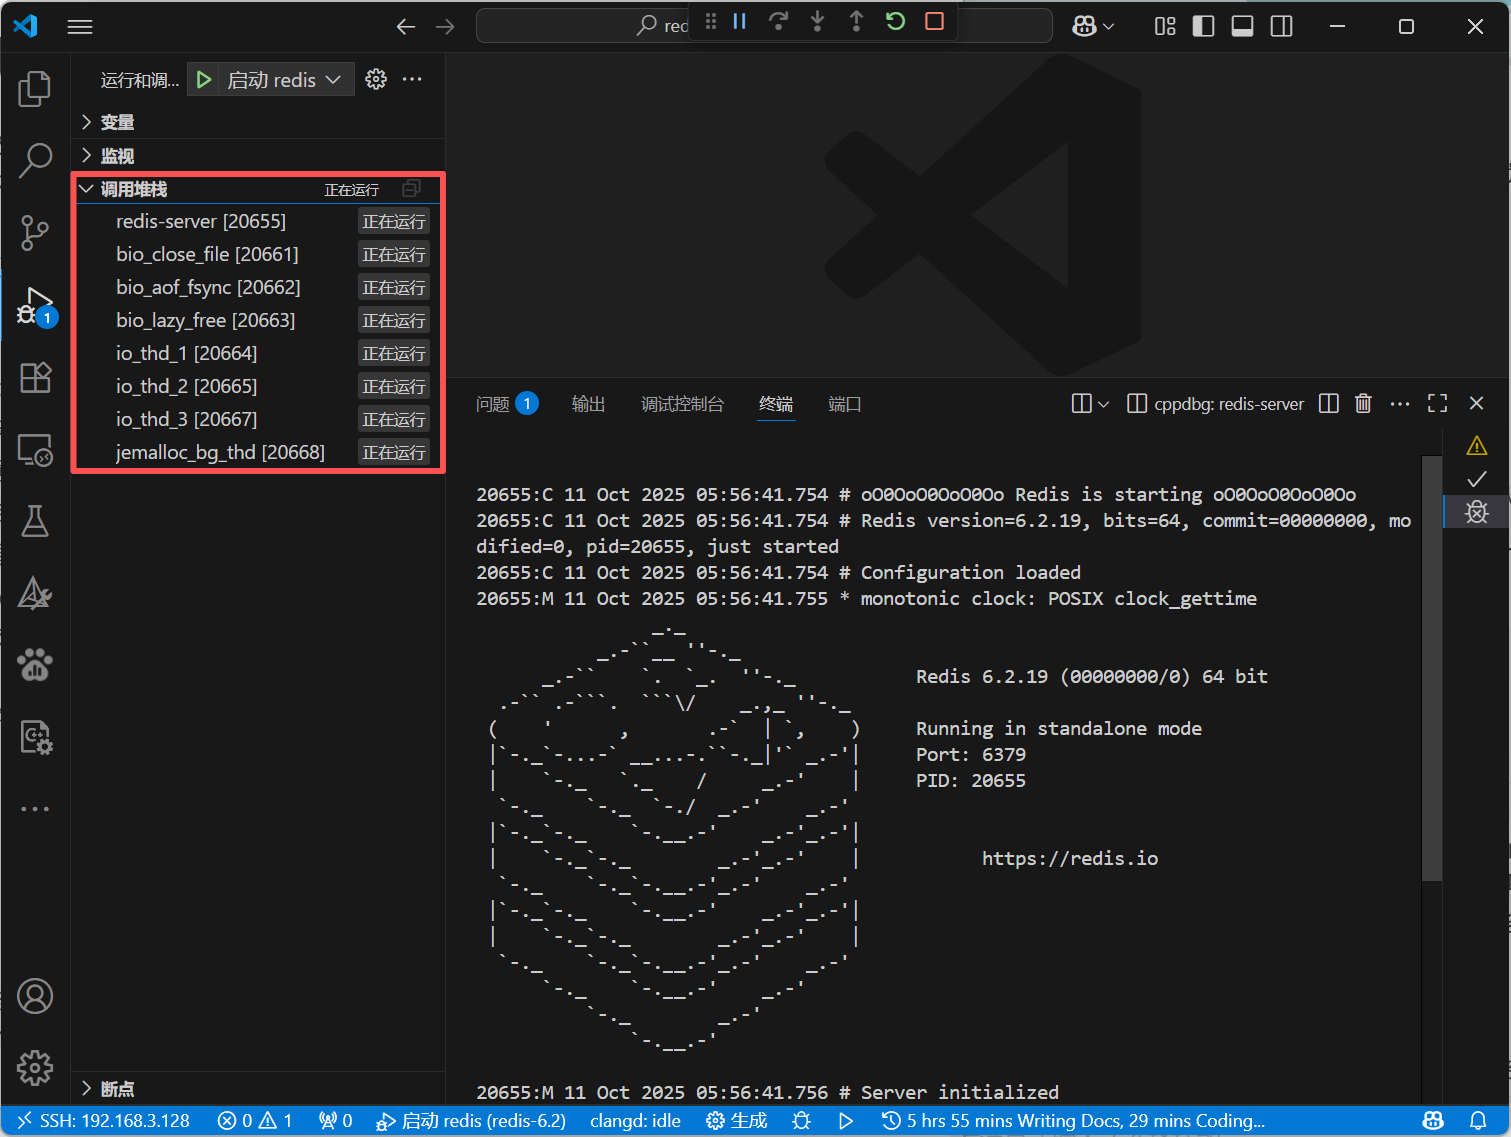Image resolution: width=1511 pixels, height=1137 pixels.
Task: Click the 生成 build button in status bar
Action: point(737,1121)
